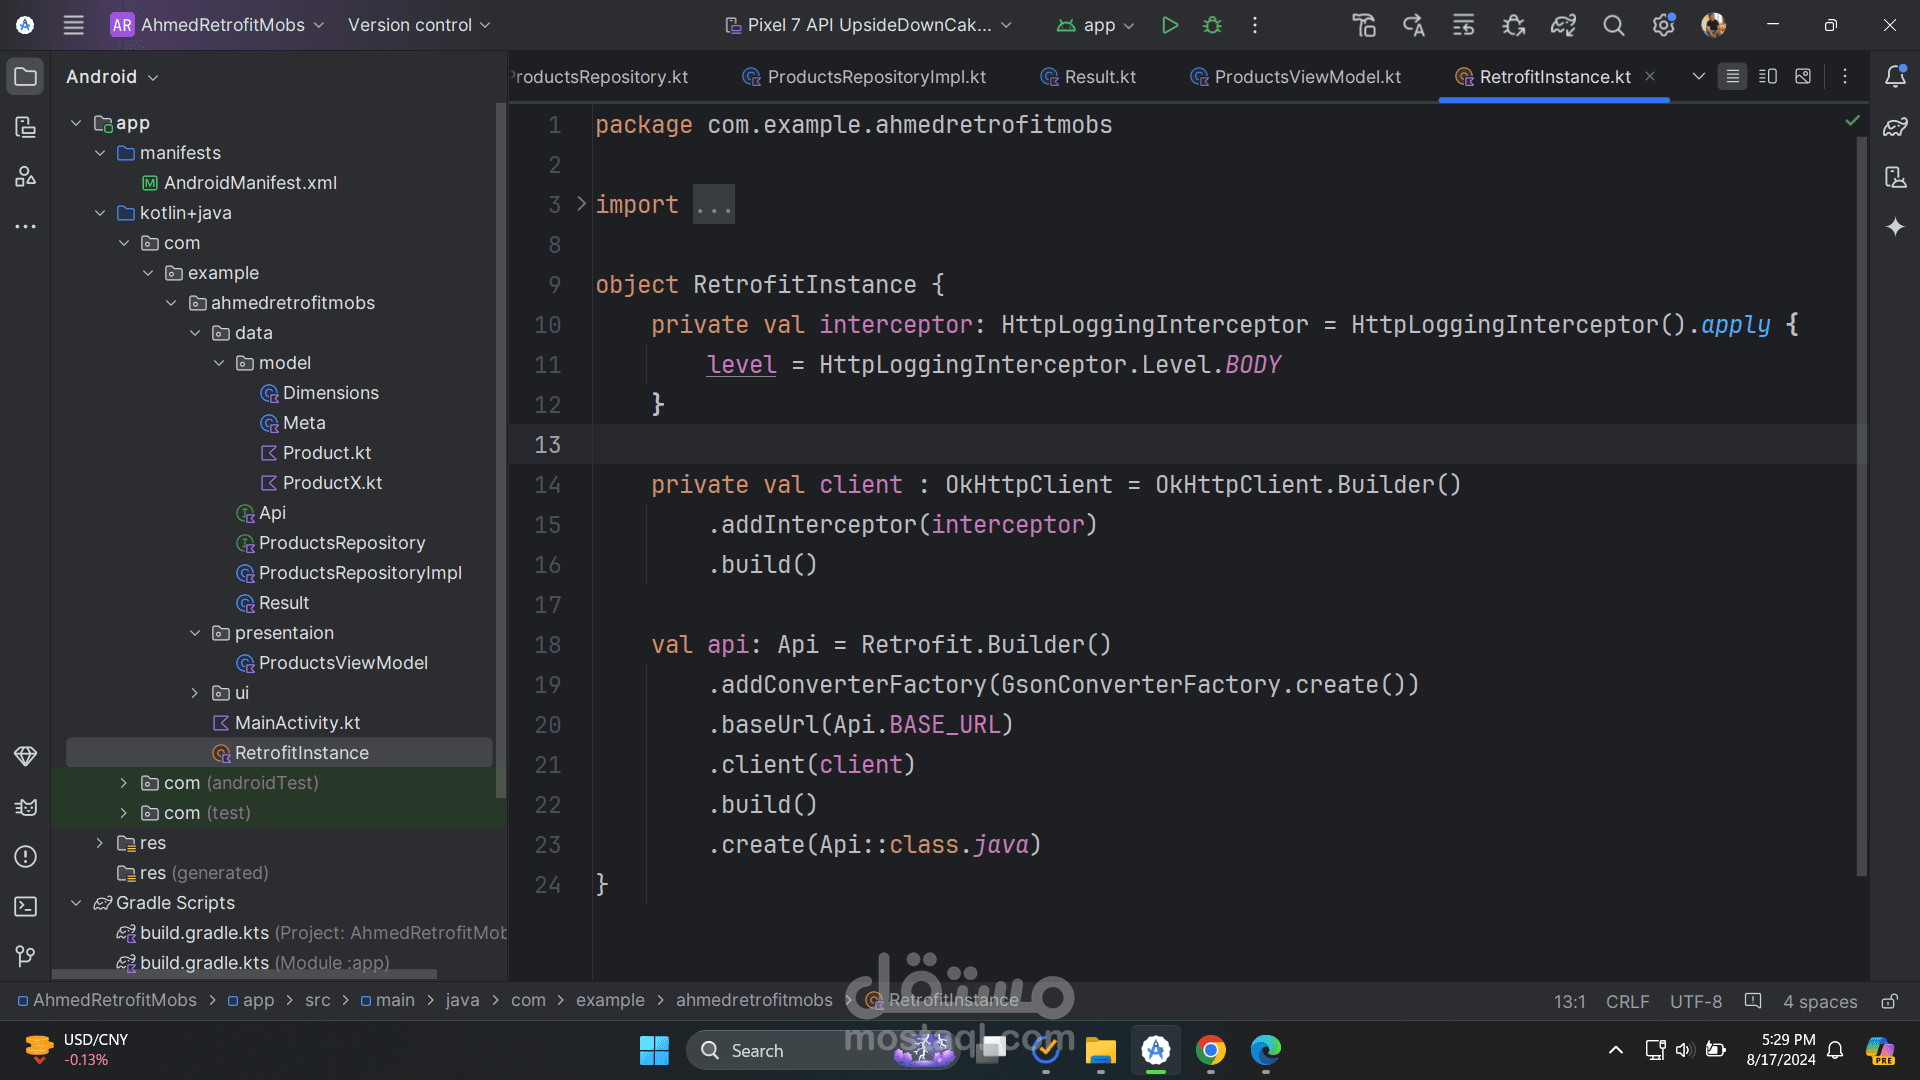Switch editor to Split view mode
The width and height of the screenshot is (1920, 1080).
click(x=1768, y=77)
